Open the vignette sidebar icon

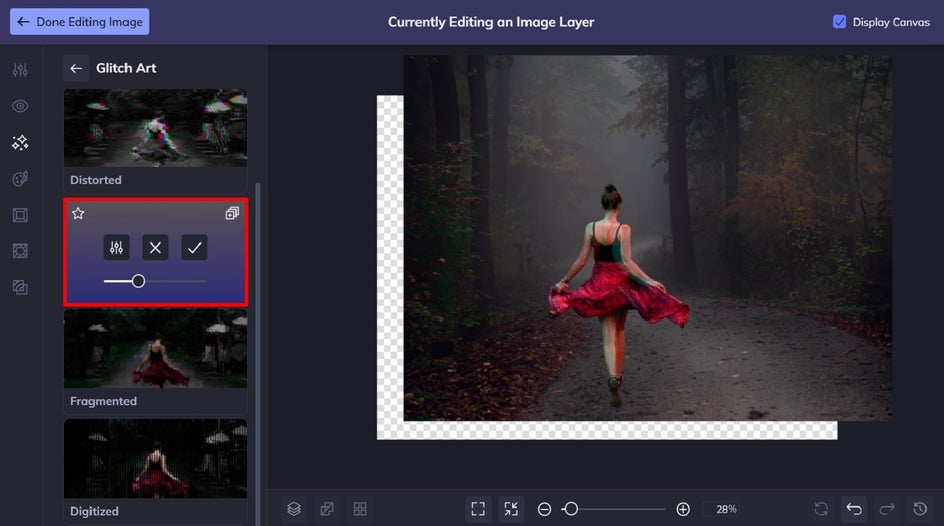click(20, 251)
